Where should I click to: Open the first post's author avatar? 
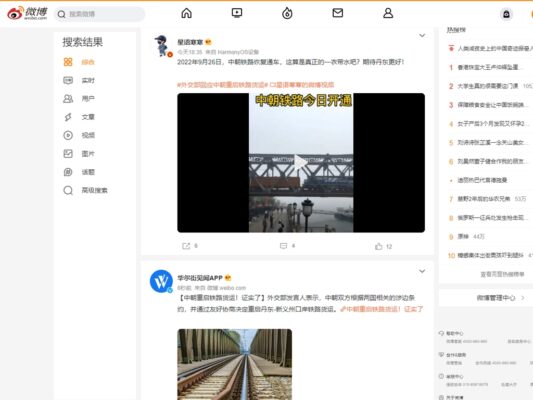[x=162, y=46]
